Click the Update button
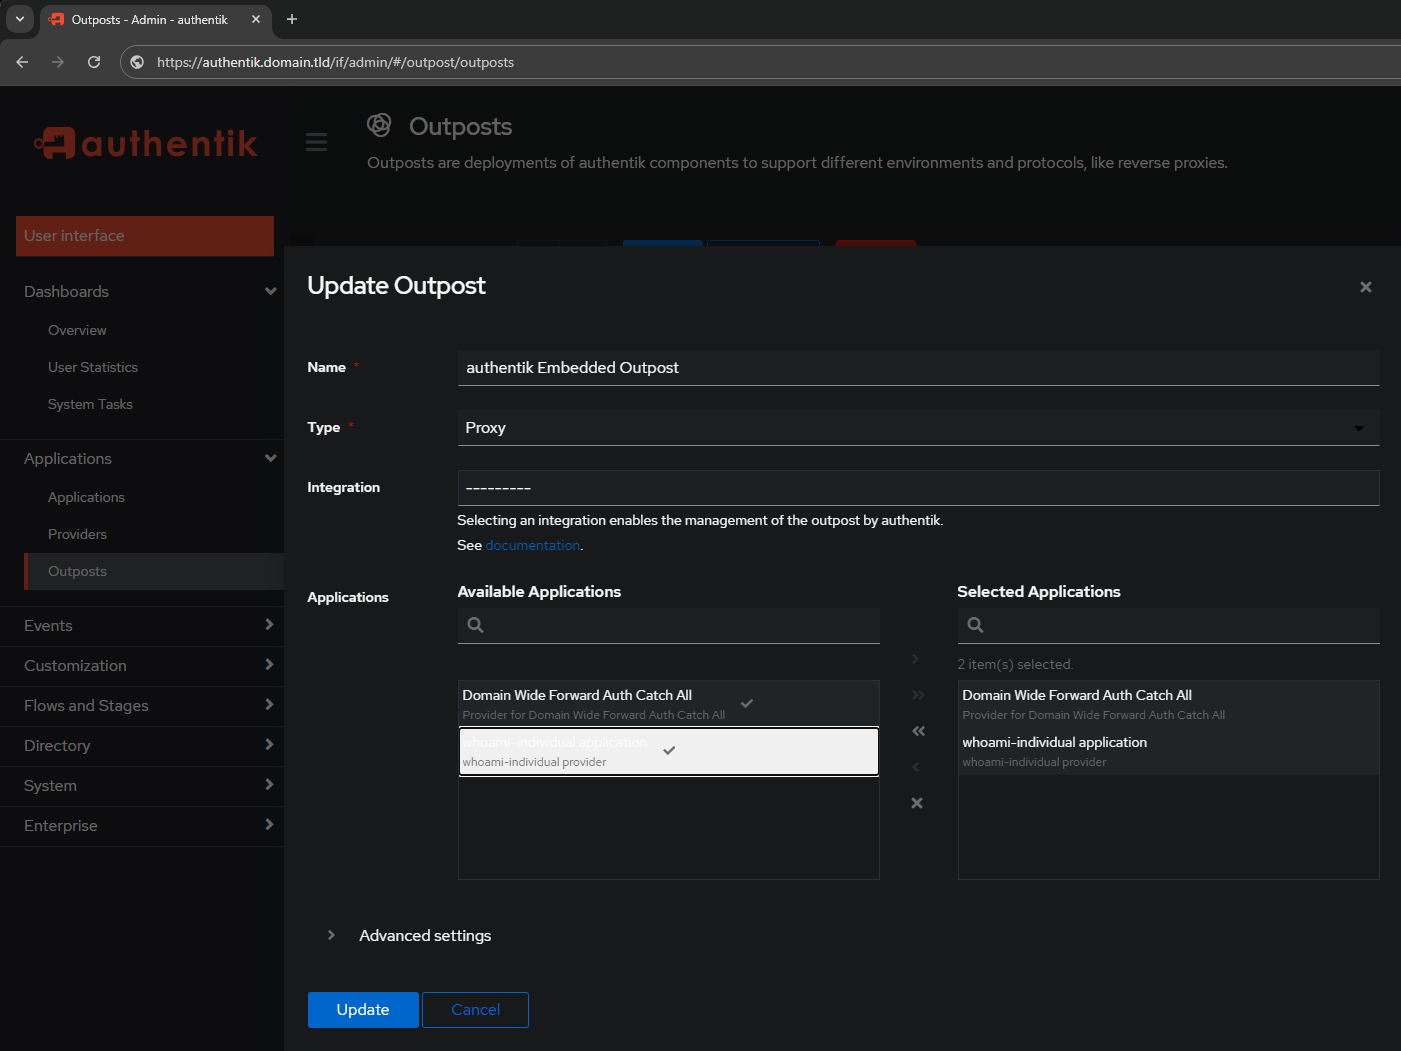 coord(363,1010)
